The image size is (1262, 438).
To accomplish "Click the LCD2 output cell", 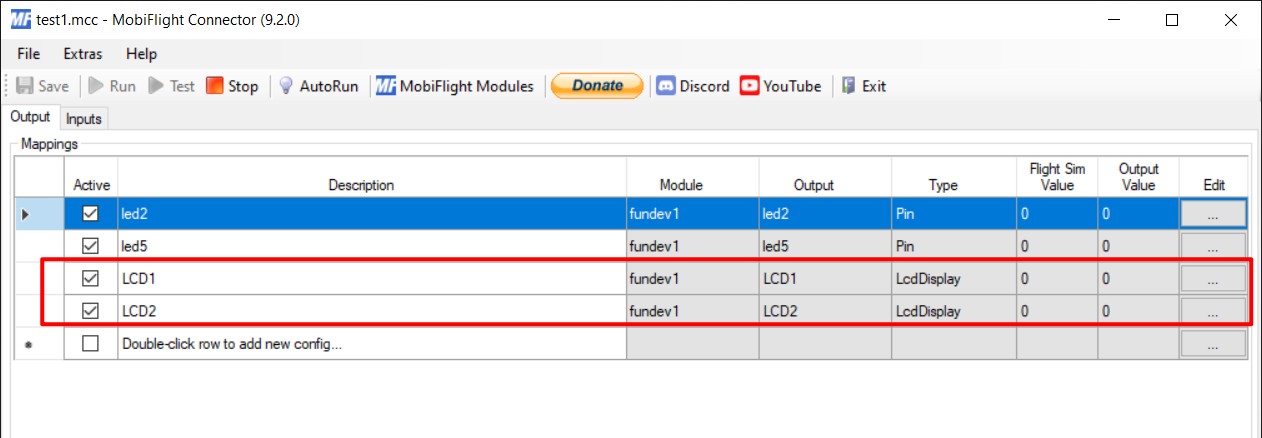I will [x=825, y=311].
